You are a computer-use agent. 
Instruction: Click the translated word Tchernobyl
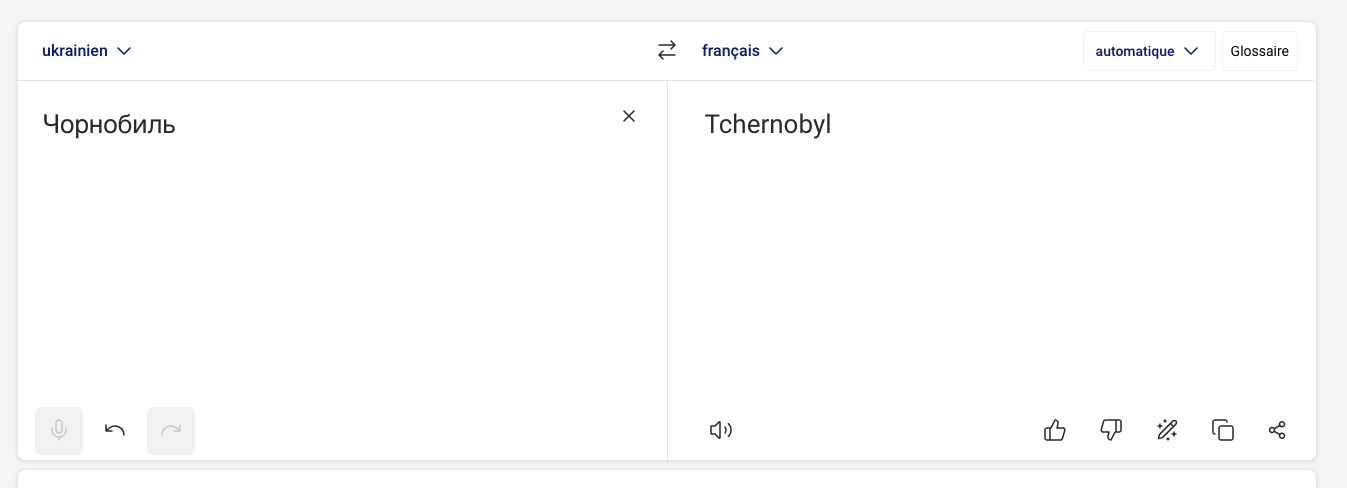[768, 125]
